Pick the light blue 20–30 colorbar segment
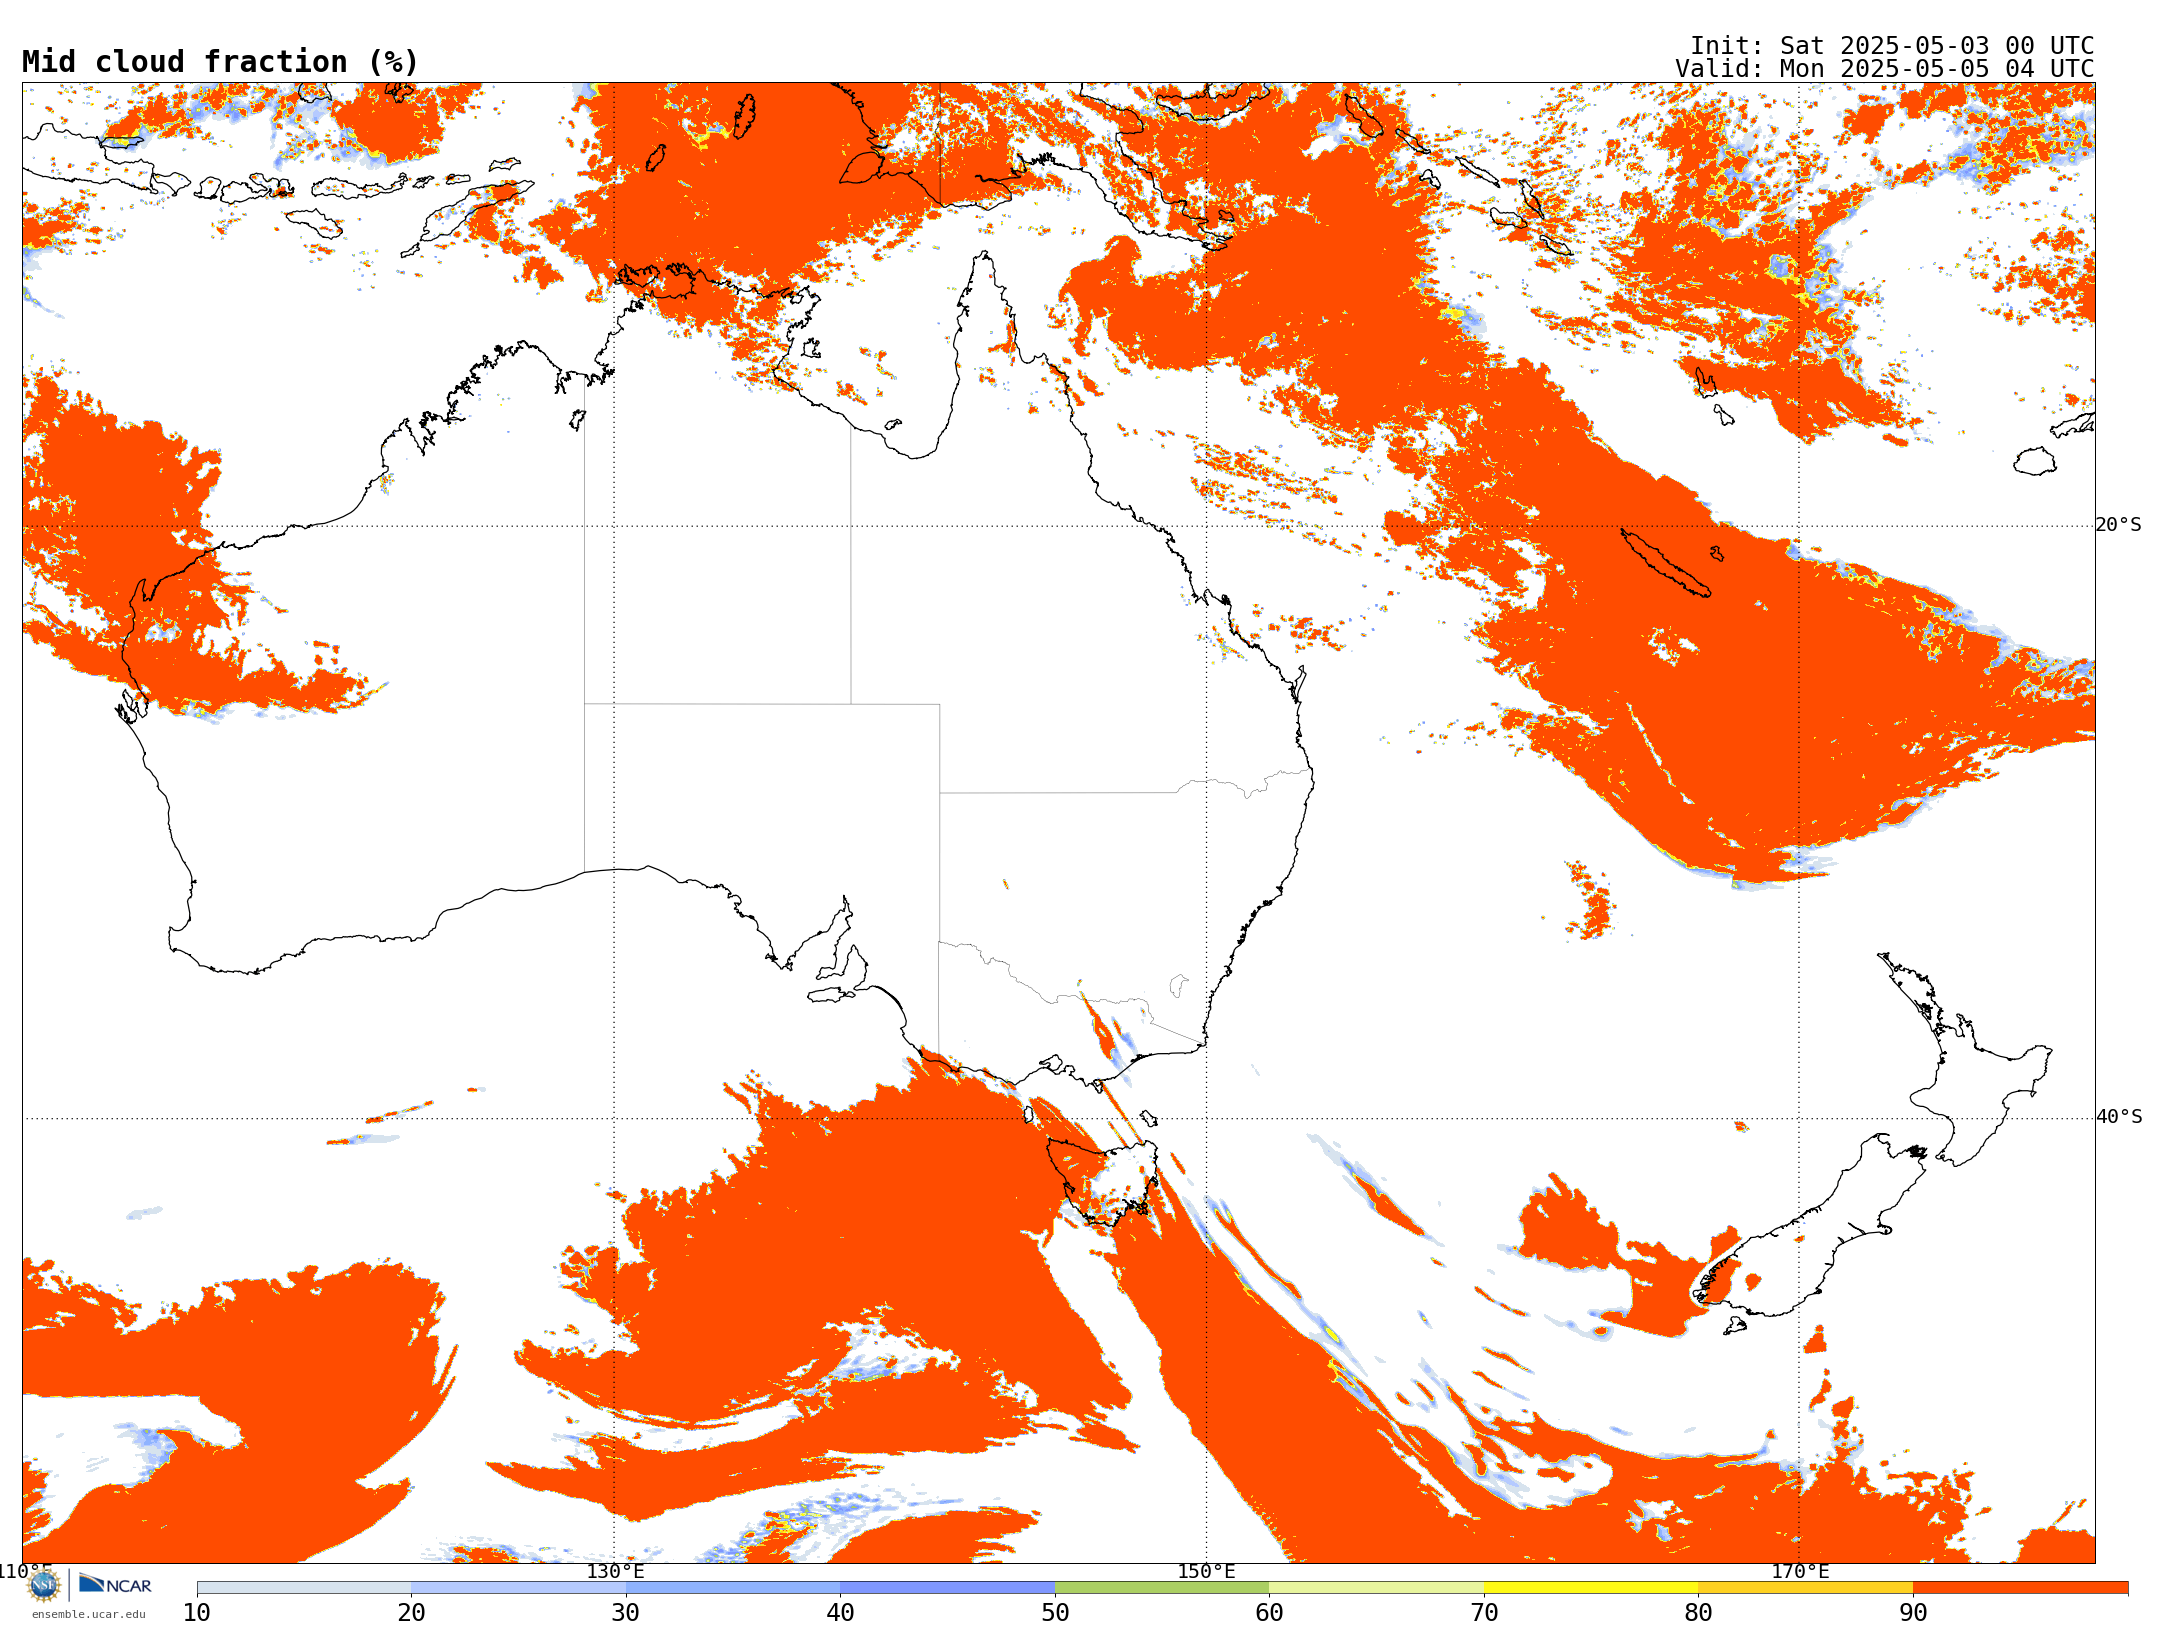The width and height of the screenshot is (2160, 1626). pyautogui.click(x=518, y=1588)
